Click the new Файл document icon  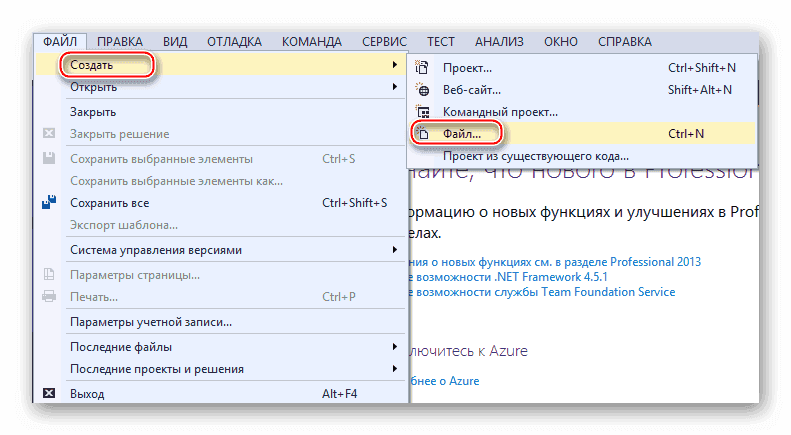pos(423,134)
